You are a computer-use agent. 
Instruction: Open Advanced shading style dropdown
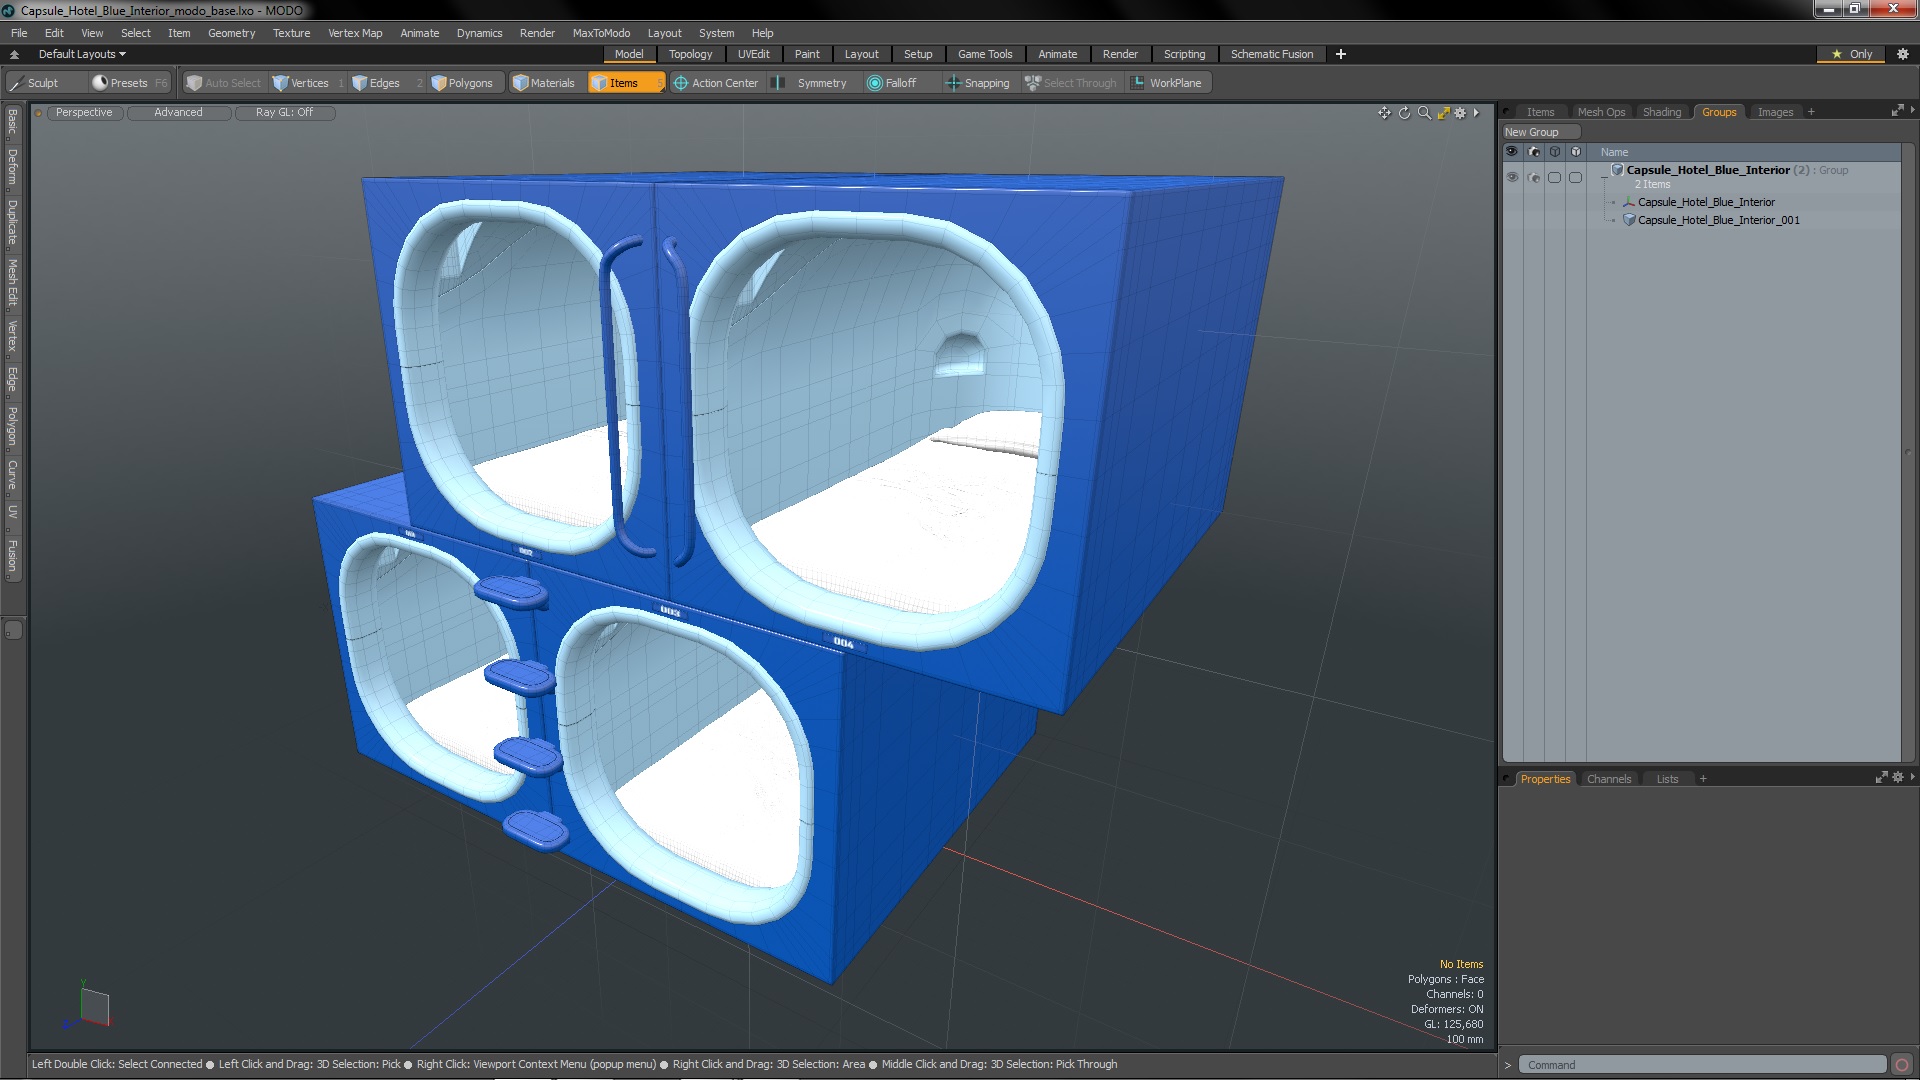tap(178, 113)
